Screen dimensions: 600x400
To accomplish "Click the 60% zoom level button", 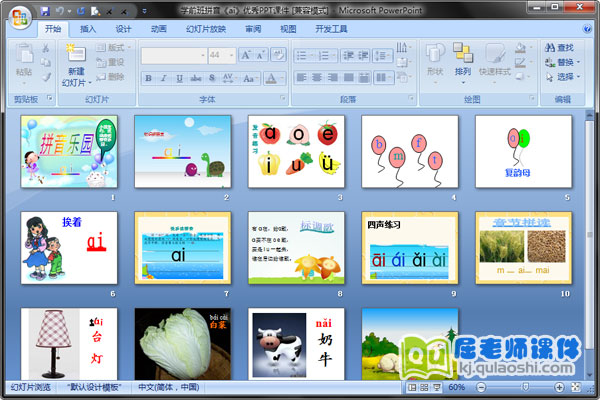I will [457, 388].
